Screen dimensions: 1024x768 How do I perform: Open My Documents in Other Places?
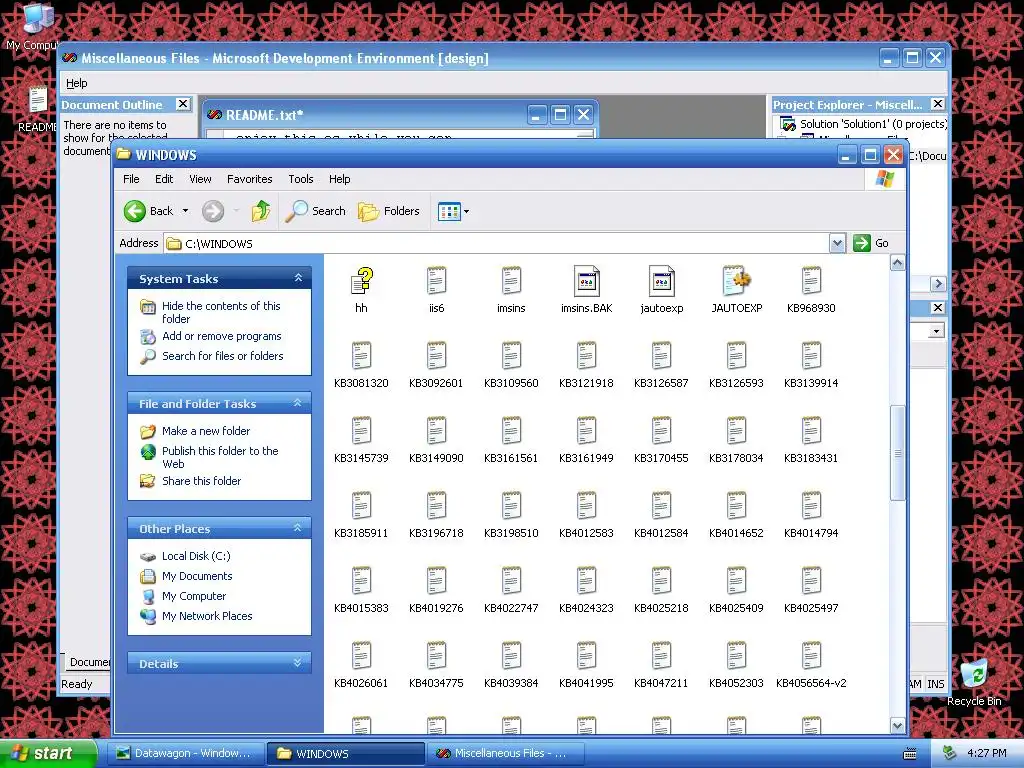(197, 576)
